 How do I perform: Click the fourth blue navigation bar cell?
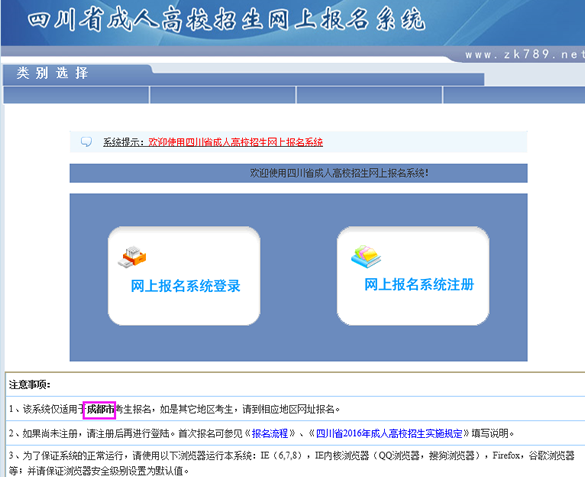[x=514, y=95]
